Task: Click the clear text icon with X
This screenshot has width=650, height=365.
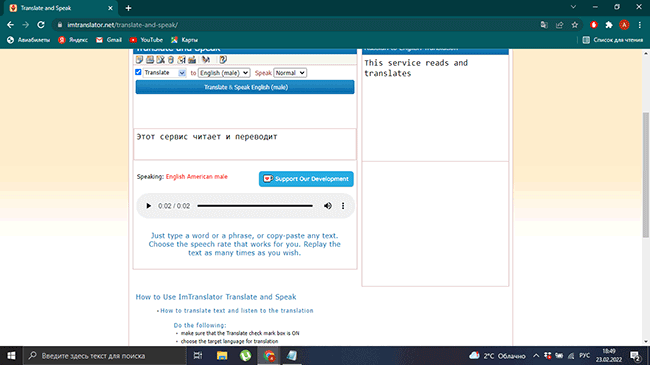Action: (x=160, y=60)
